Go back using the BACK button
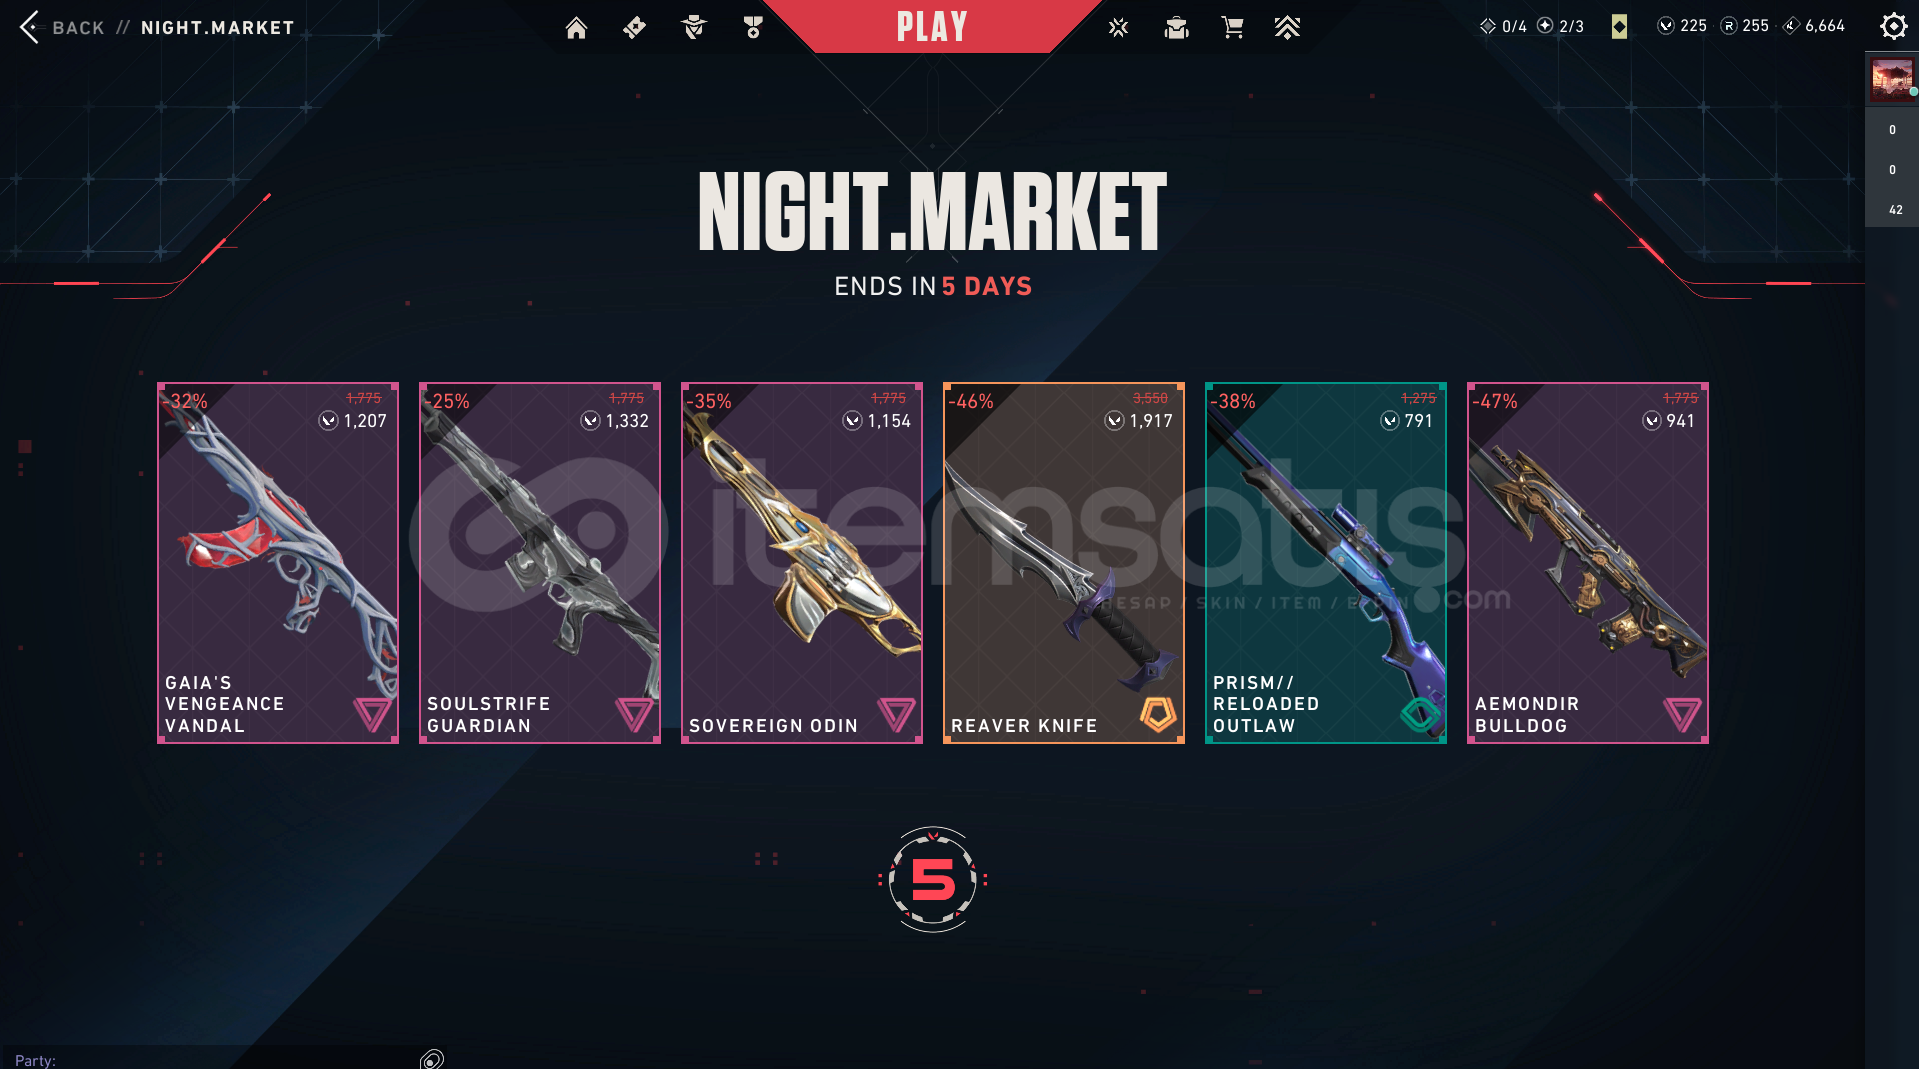 pos(62,27)
